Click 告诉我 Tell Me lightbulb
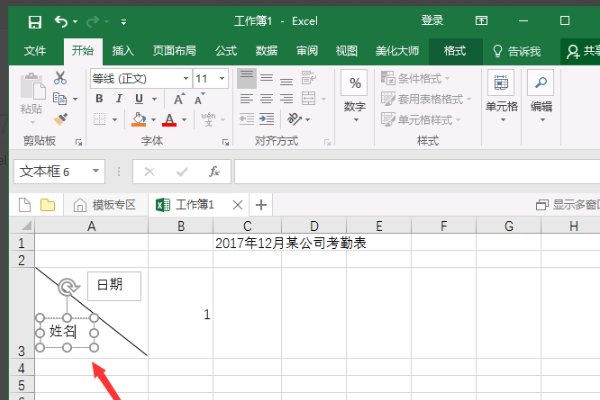The height and width of the screenshot is (400, 600). [517, 51]
